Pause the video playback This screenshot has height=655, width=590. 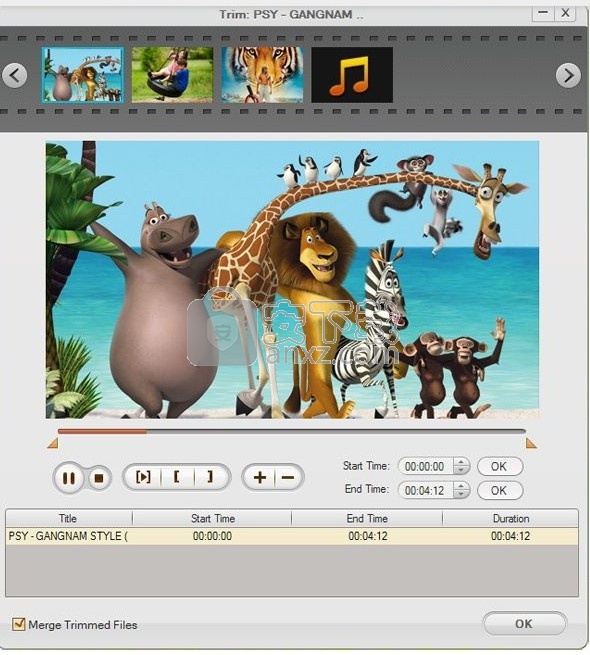pos(69,478)
